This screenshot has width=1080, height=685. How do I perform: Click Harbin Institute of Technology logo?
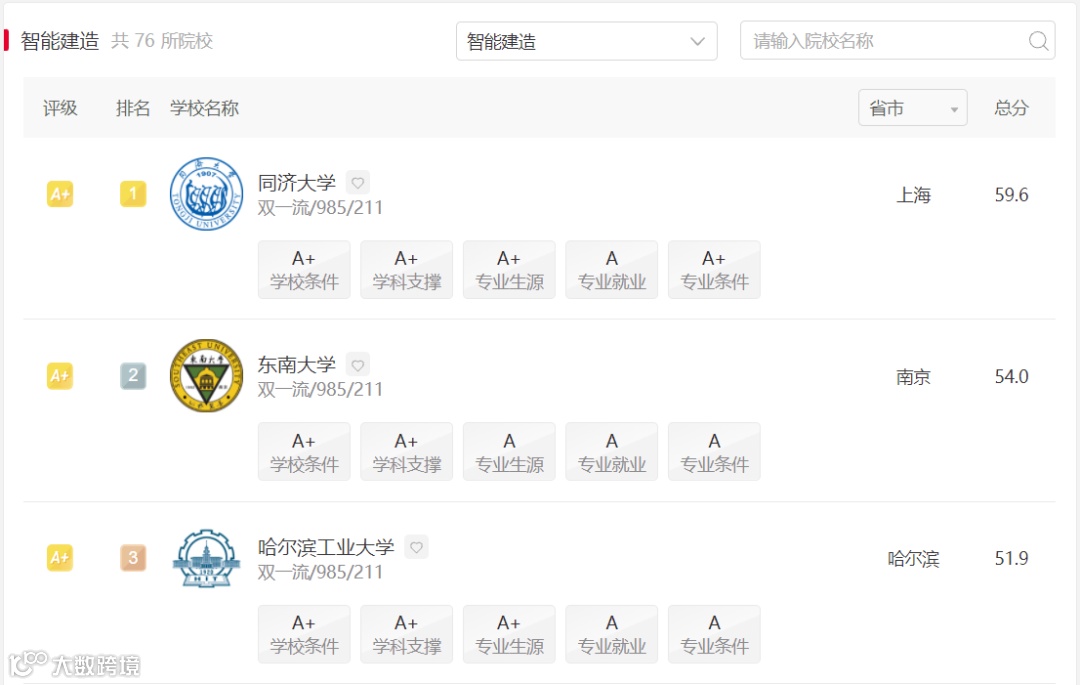click(206, 558)
